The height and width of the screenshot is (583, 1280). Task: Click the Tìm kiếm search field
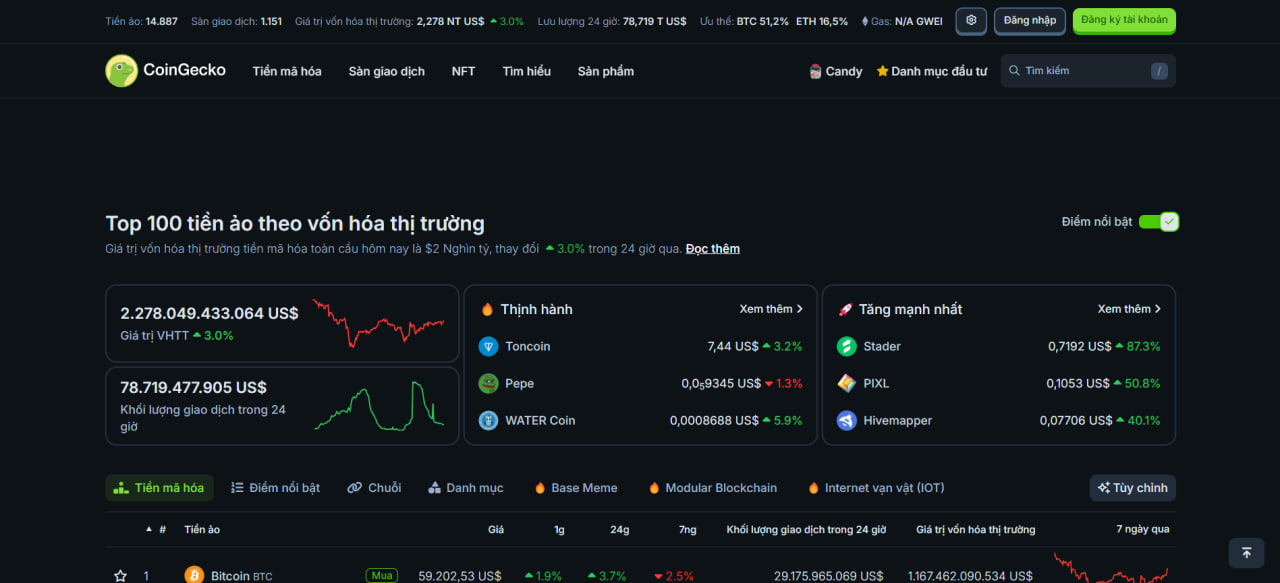point(1088,71)
